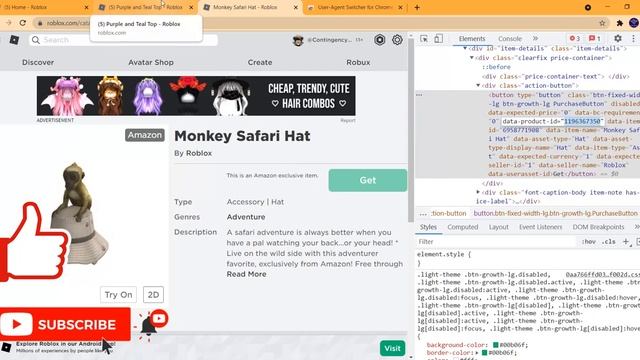Click the green Get button
This screenshot has width=640, height=360.
tap(368, 180)
